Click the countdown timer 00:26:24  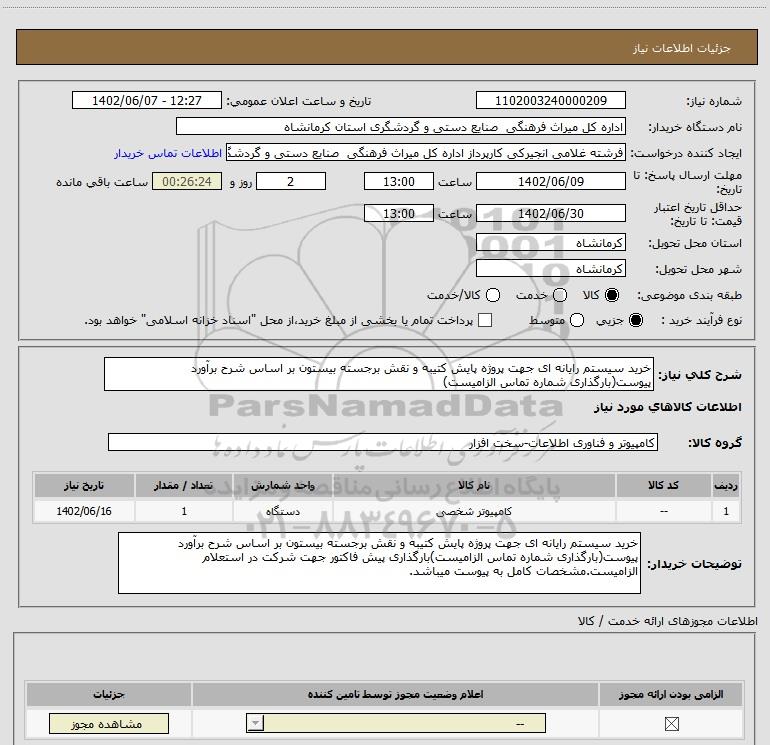pos(187,181)
